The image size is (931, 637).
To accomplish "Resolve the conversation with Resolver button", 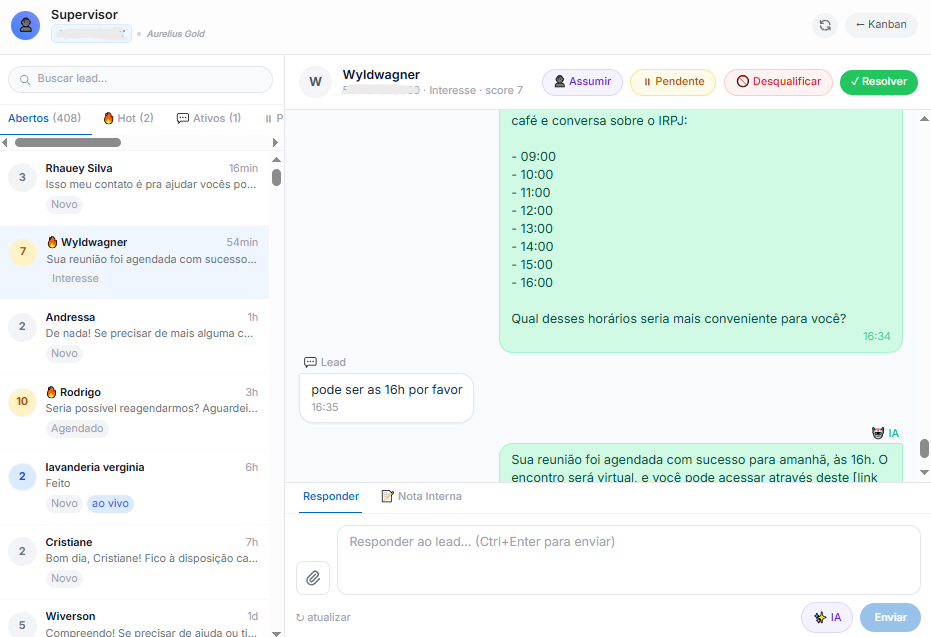I will [878, 82].
